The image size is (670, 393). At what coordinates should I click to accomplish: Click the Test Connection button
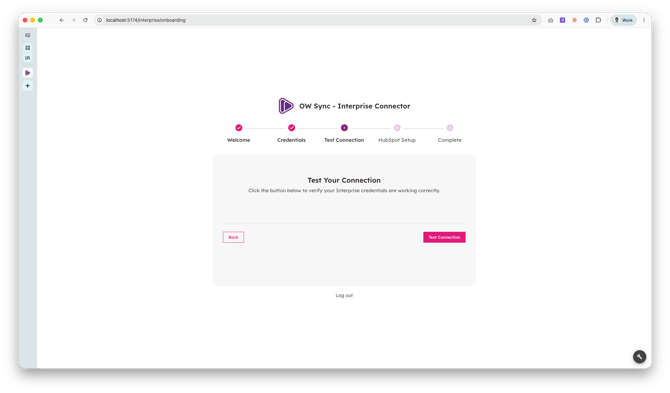pyautogui.click(x=444, y=237)
